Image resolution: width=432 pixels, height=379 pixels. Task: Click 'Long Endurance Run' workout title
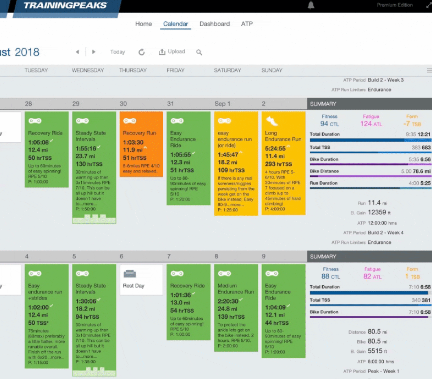(283, 136)
